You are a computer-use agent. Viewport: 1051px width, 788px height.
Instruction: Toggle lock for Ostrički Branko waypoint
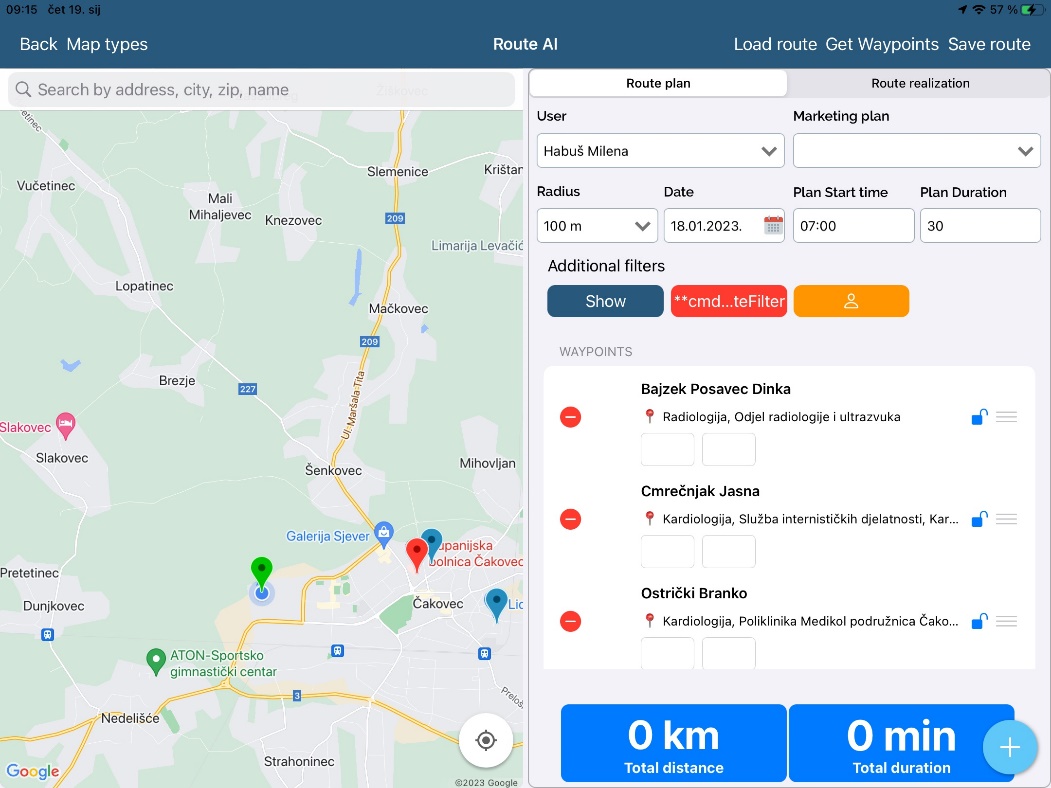(979, 621)
